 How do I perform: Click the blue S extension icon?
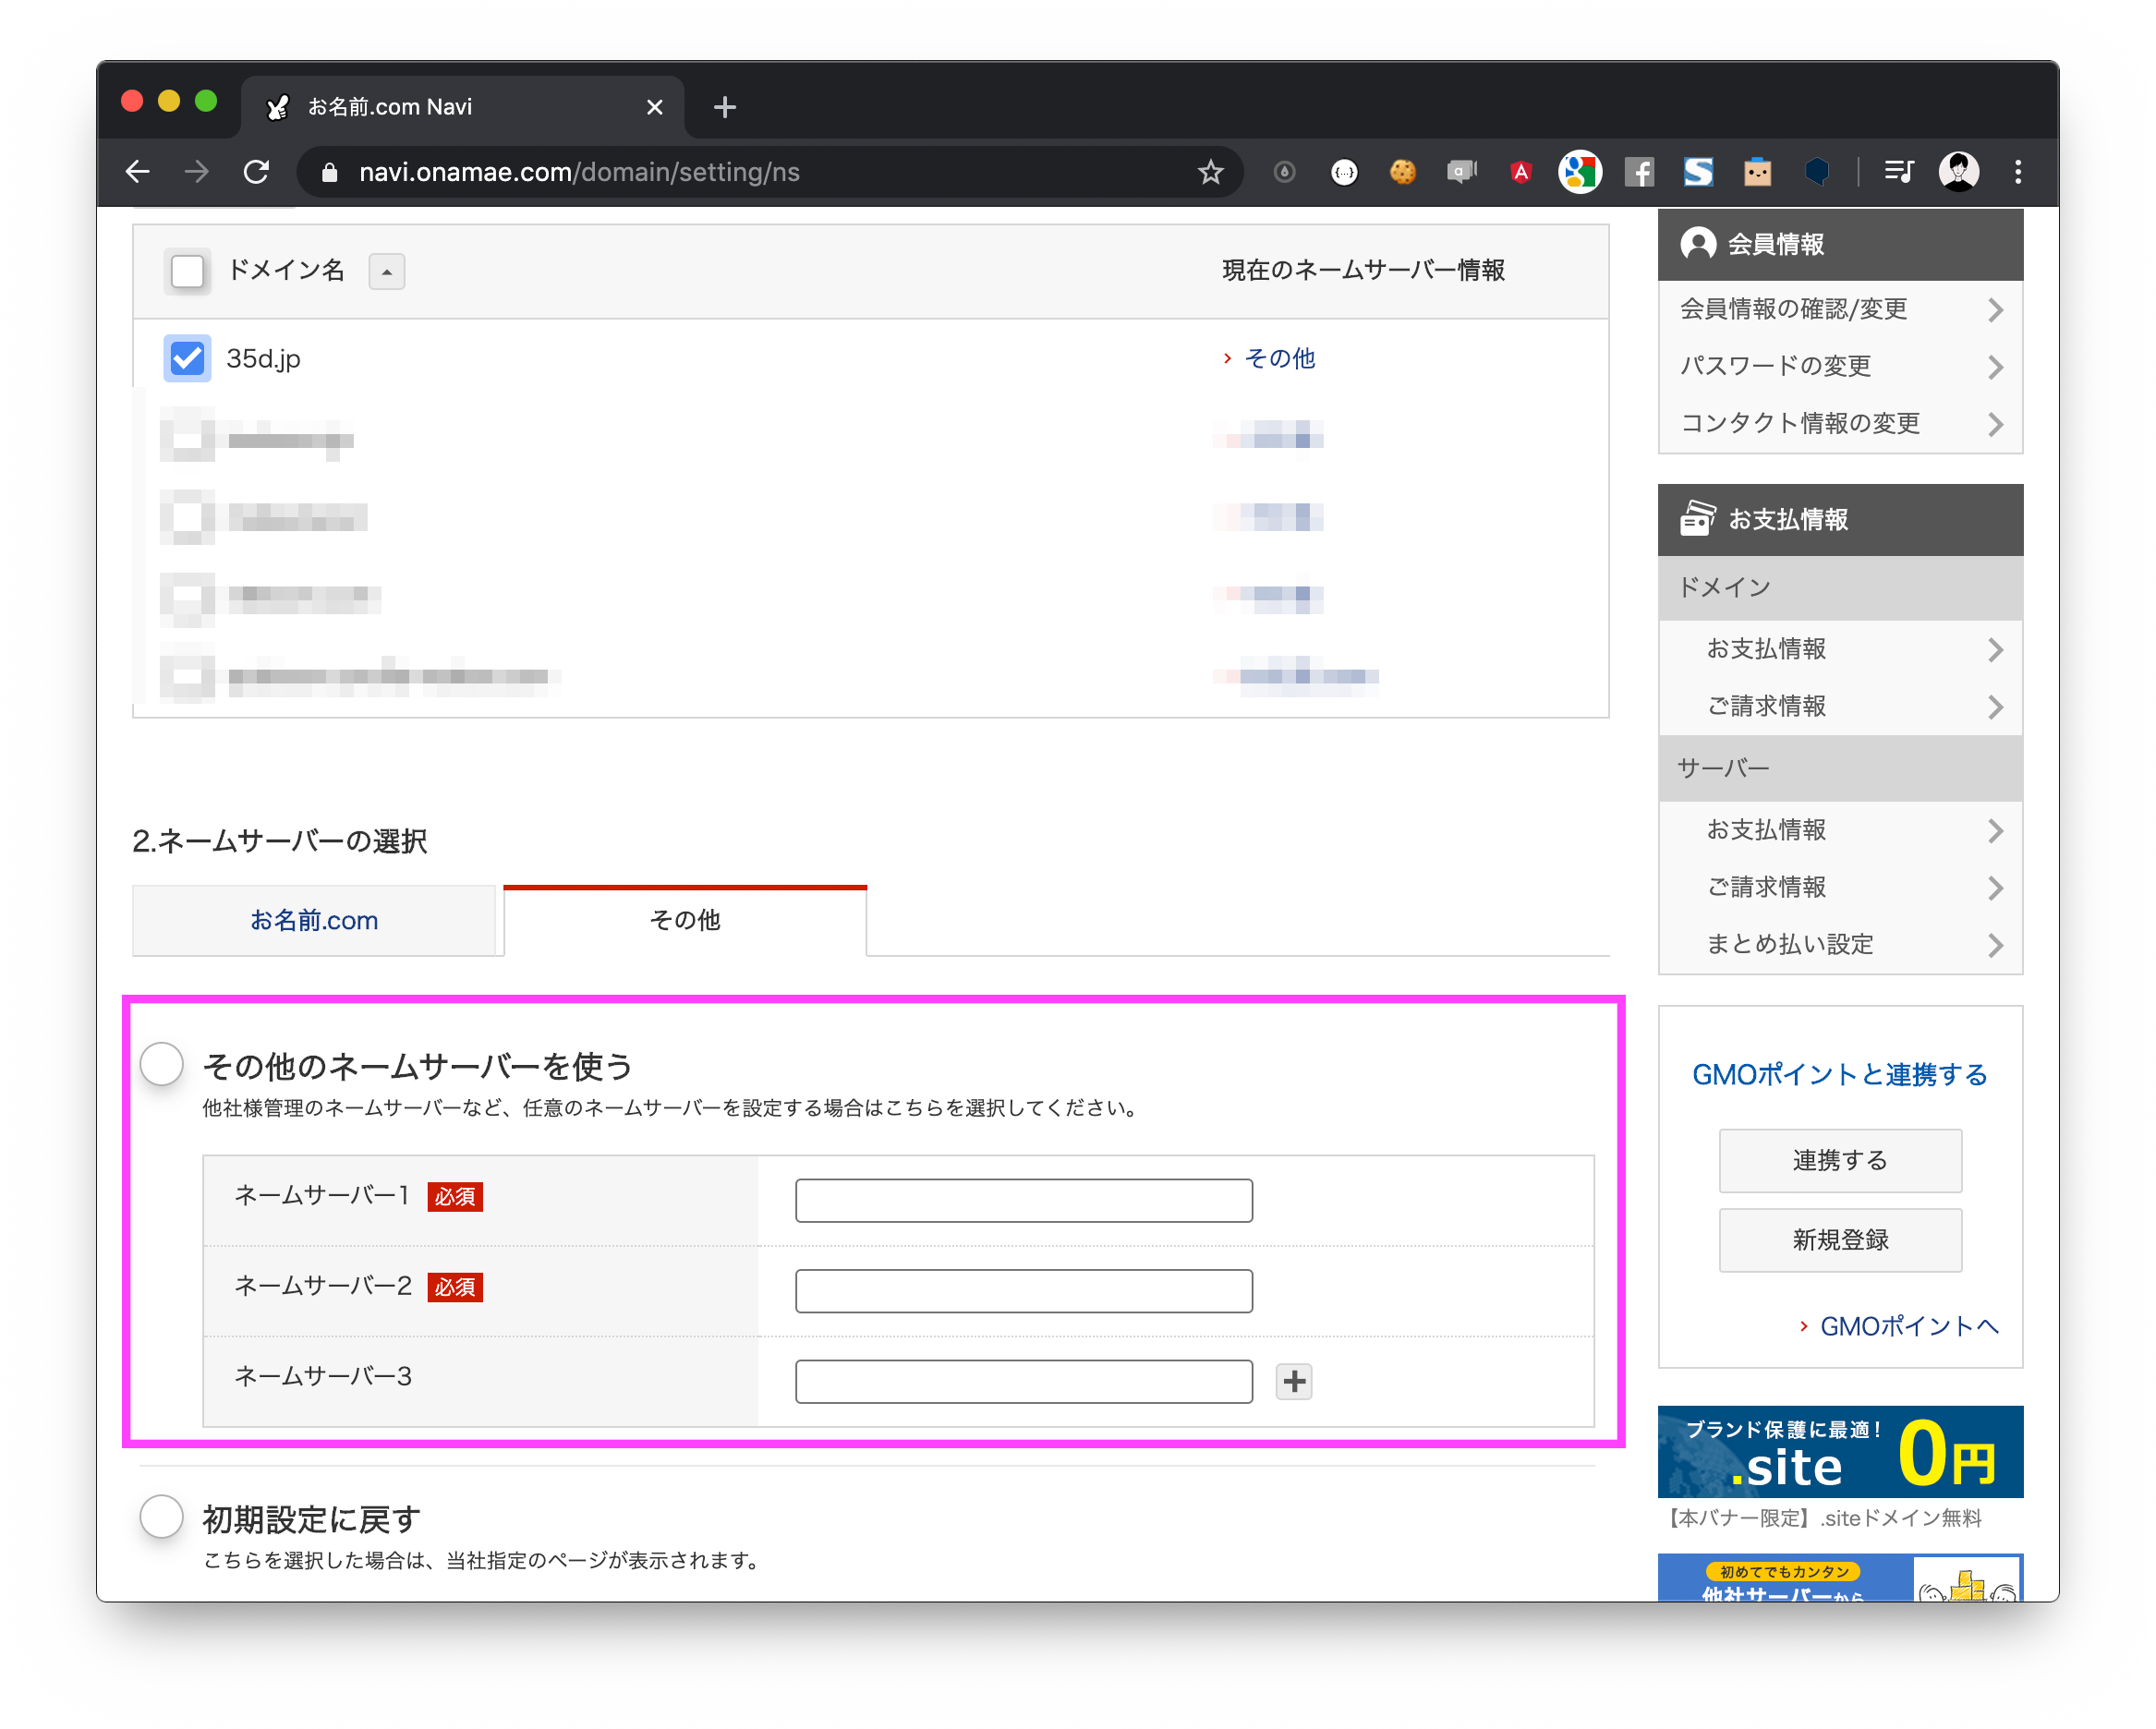(1697, 172)
